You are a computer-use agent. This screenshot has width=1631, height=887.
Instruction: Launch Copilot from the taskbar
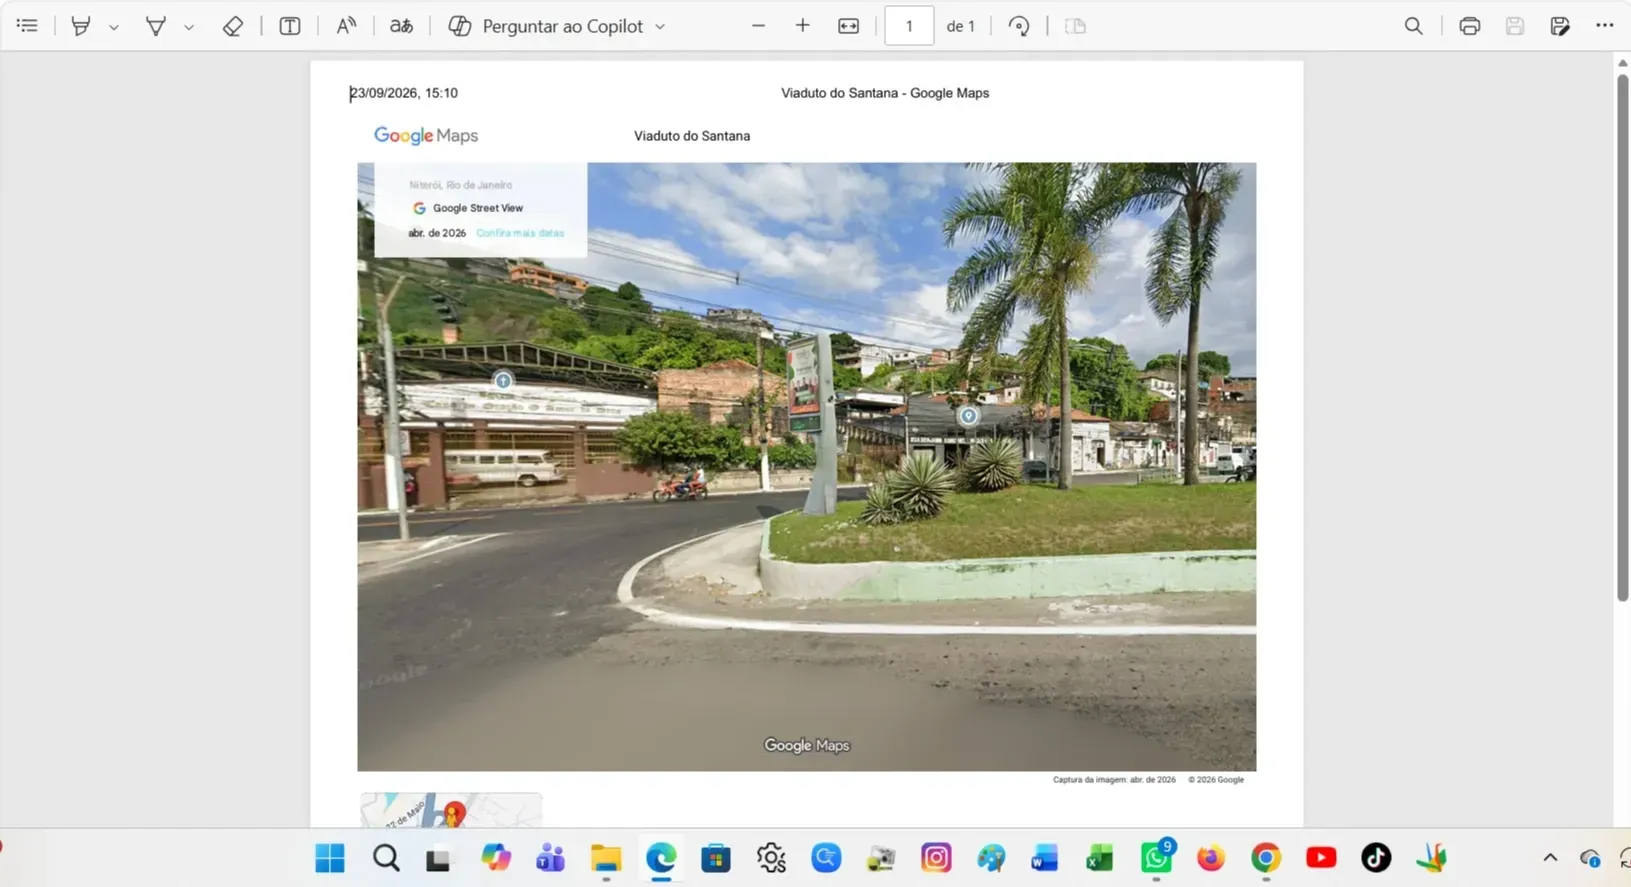point(496,858)
